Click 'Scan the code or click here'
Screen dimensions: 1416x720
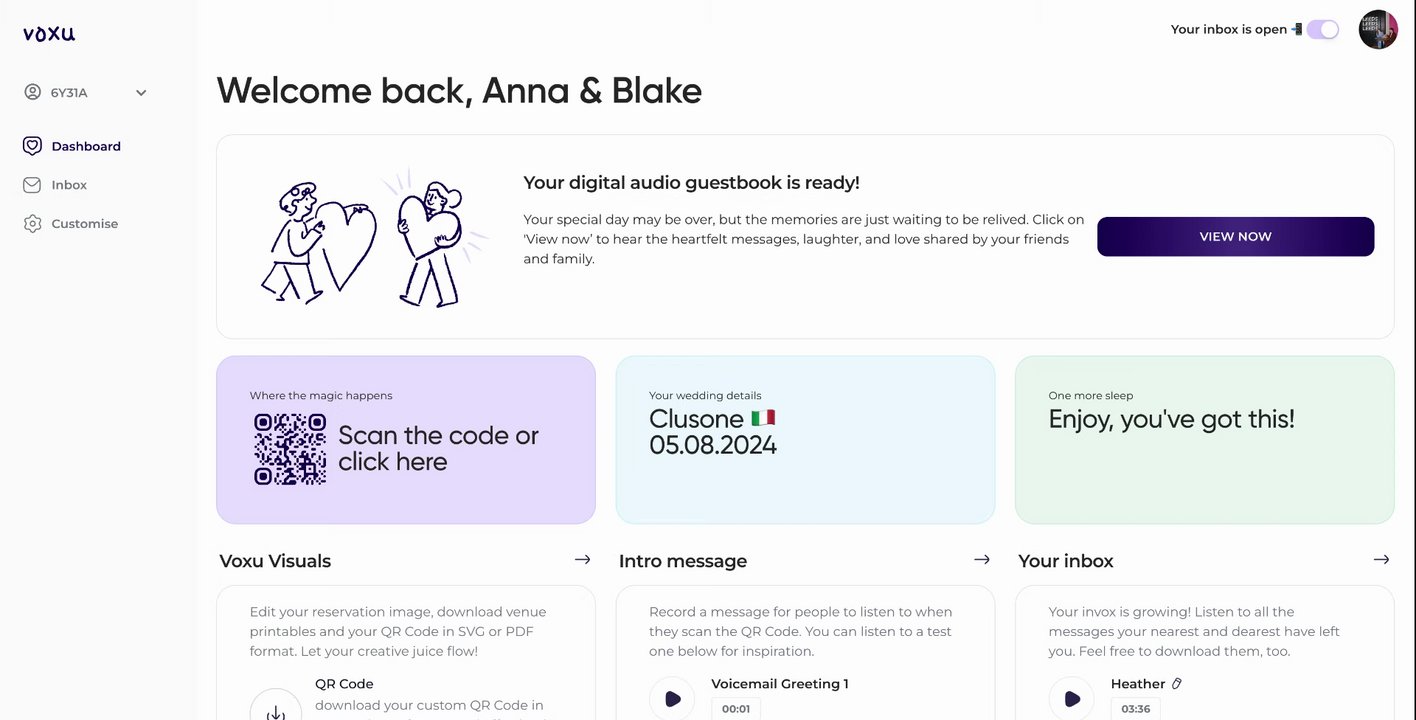click(x=438, y=449)
